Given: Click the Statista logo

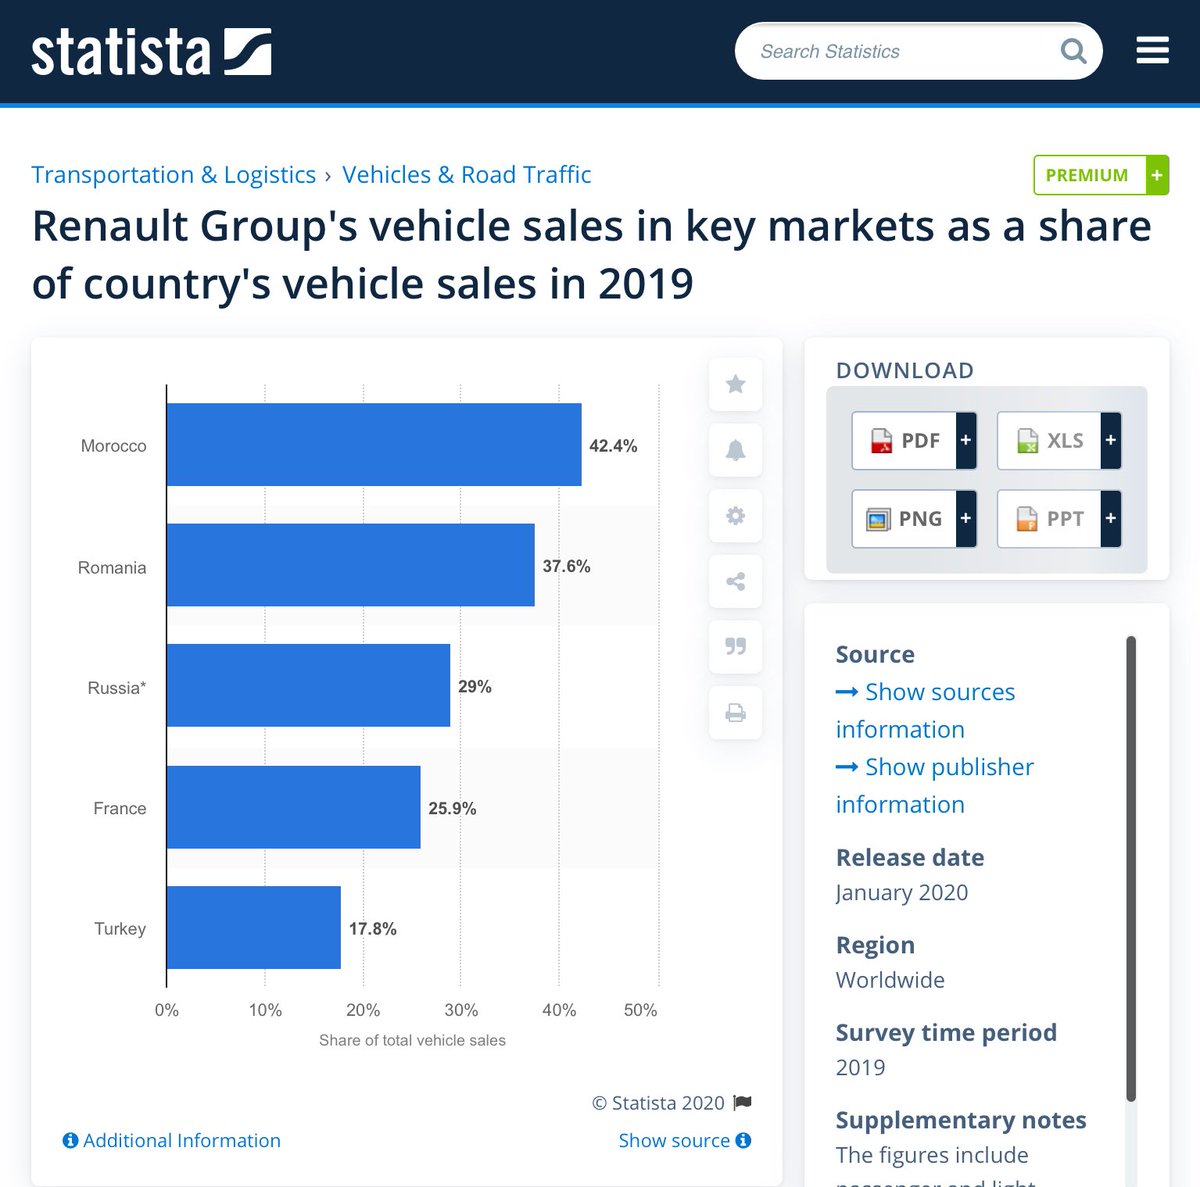Looking at the screenshot, I should point(151,52).
